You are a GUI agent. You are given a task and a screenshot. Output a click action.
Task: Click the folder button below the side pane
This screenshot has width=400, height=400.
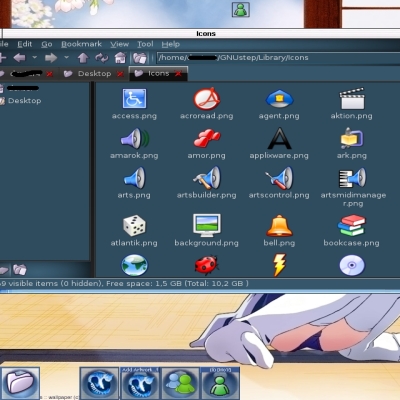click(x=20, y=269)
